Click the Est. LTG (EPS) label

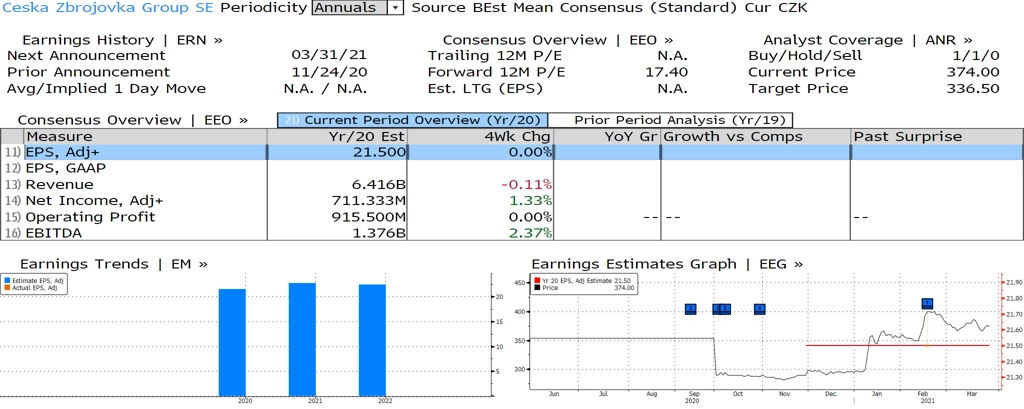[485, 88]
